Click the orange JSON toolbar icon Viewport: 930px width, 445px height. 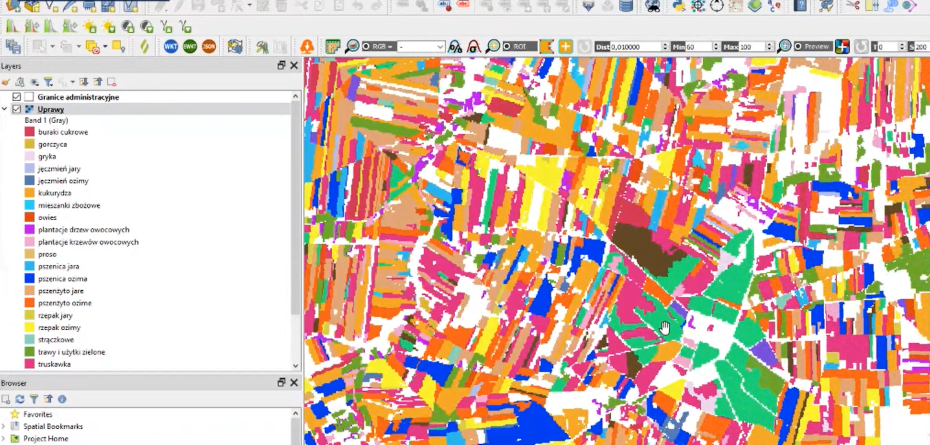pyautogui.click(x=209, y=47)
